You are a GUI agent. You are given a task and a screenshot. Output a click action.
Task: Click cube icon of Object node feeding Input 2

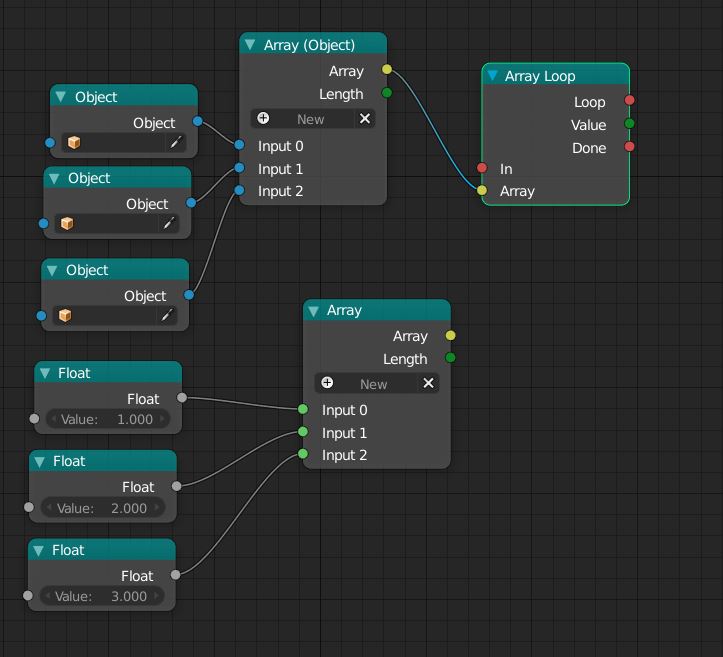coord(65,315)
